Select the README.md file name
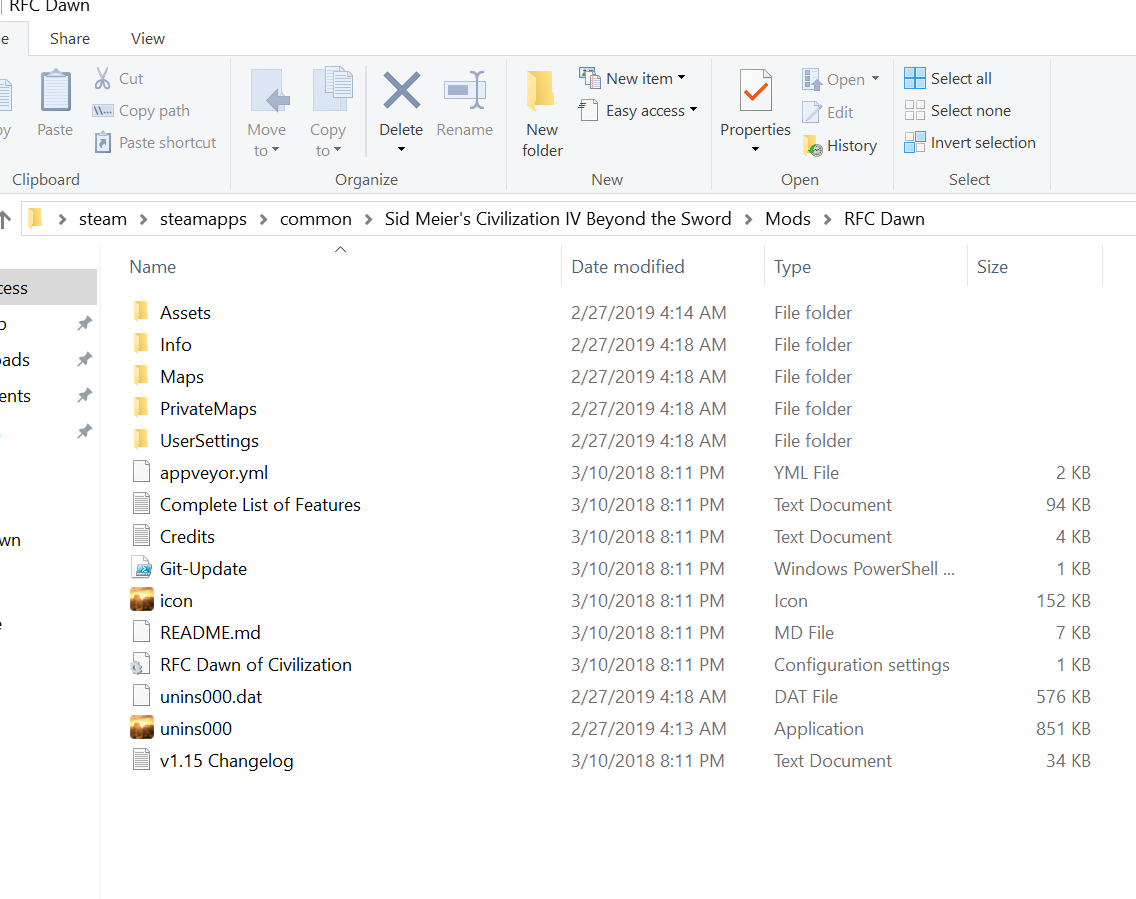Viewport: 1136px width, 899px height. pyautogui.click(x=210, y=632)
